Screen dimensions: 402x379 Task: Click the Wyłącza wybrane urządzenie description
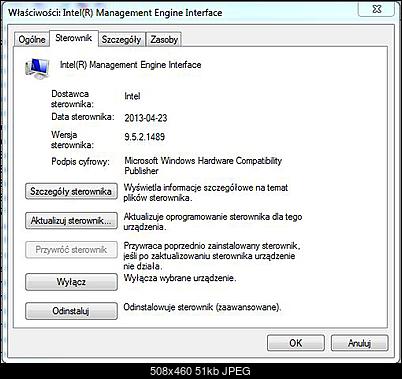(x=180, y=278)
